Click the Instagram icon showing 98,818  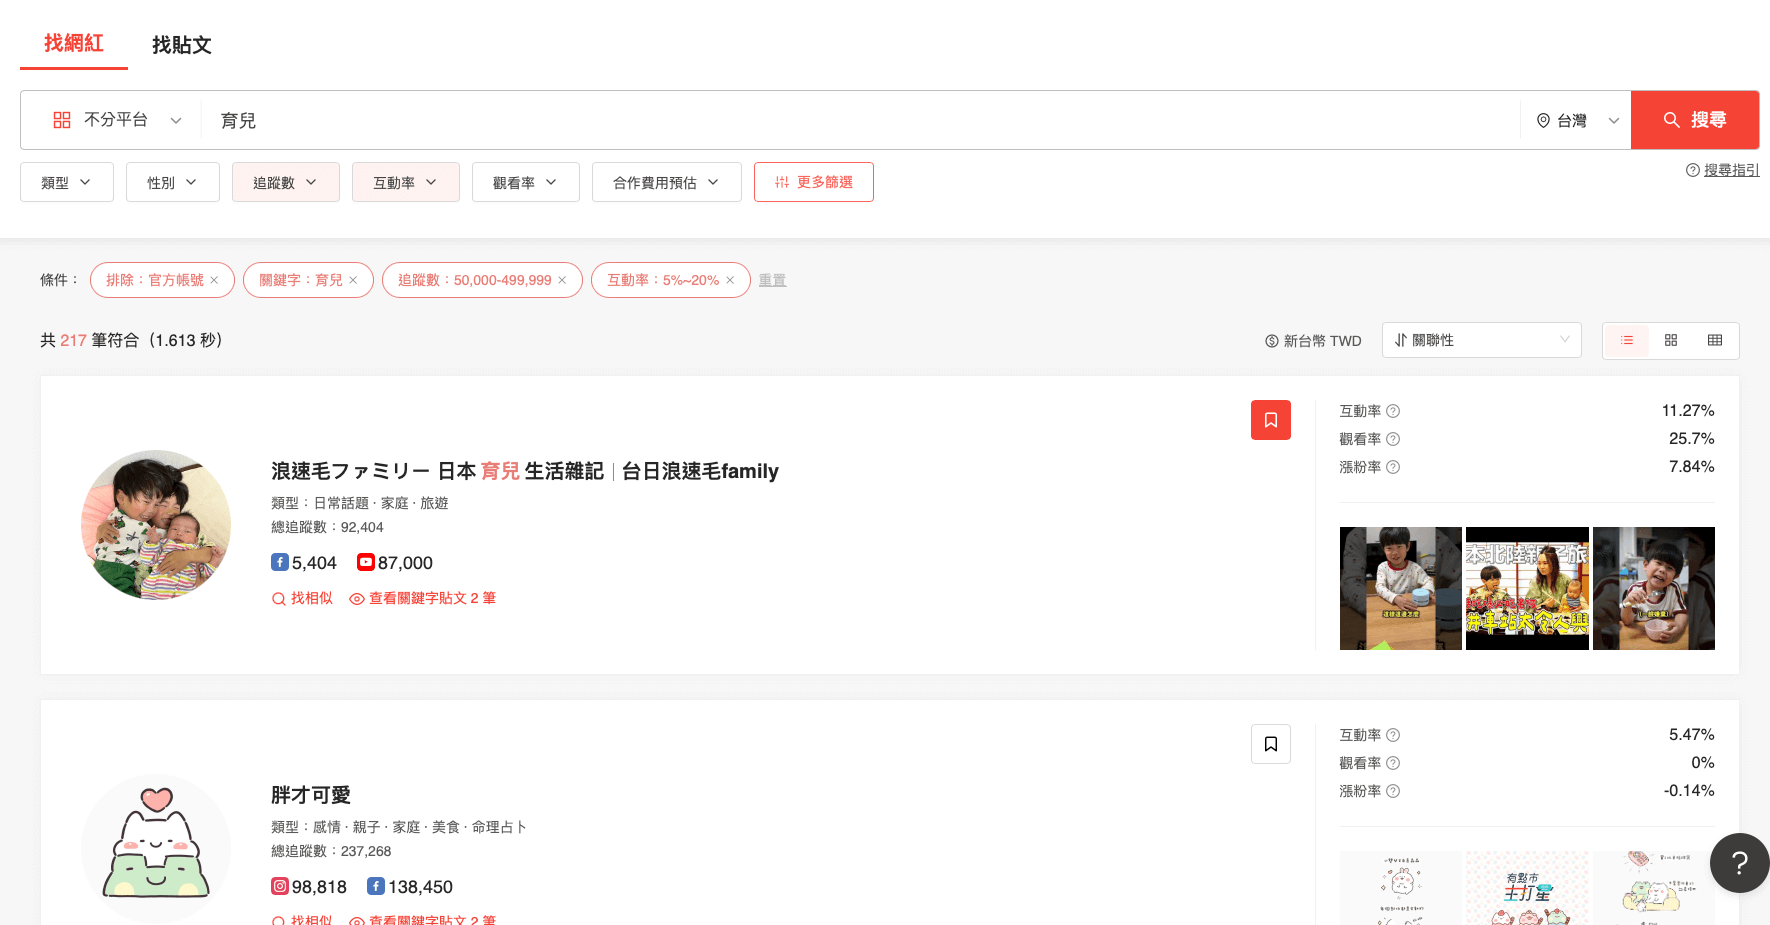point(280,886)
